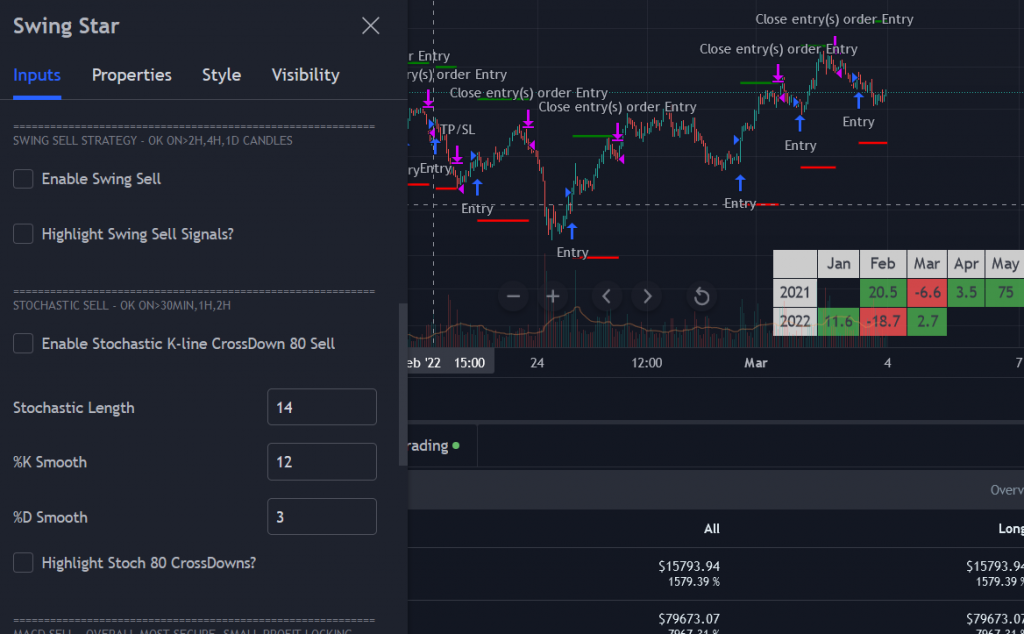
Task: Click the chart zoom in plus icon
Action: 553,296
